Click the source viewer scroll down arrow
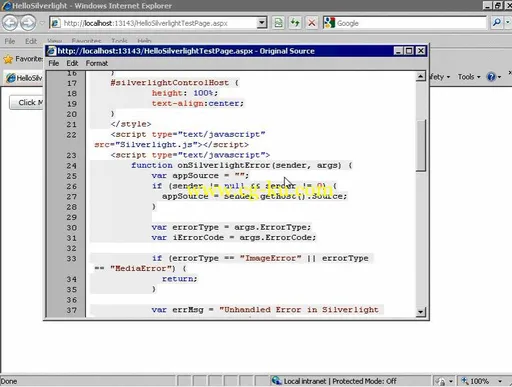 pos(421,312)
